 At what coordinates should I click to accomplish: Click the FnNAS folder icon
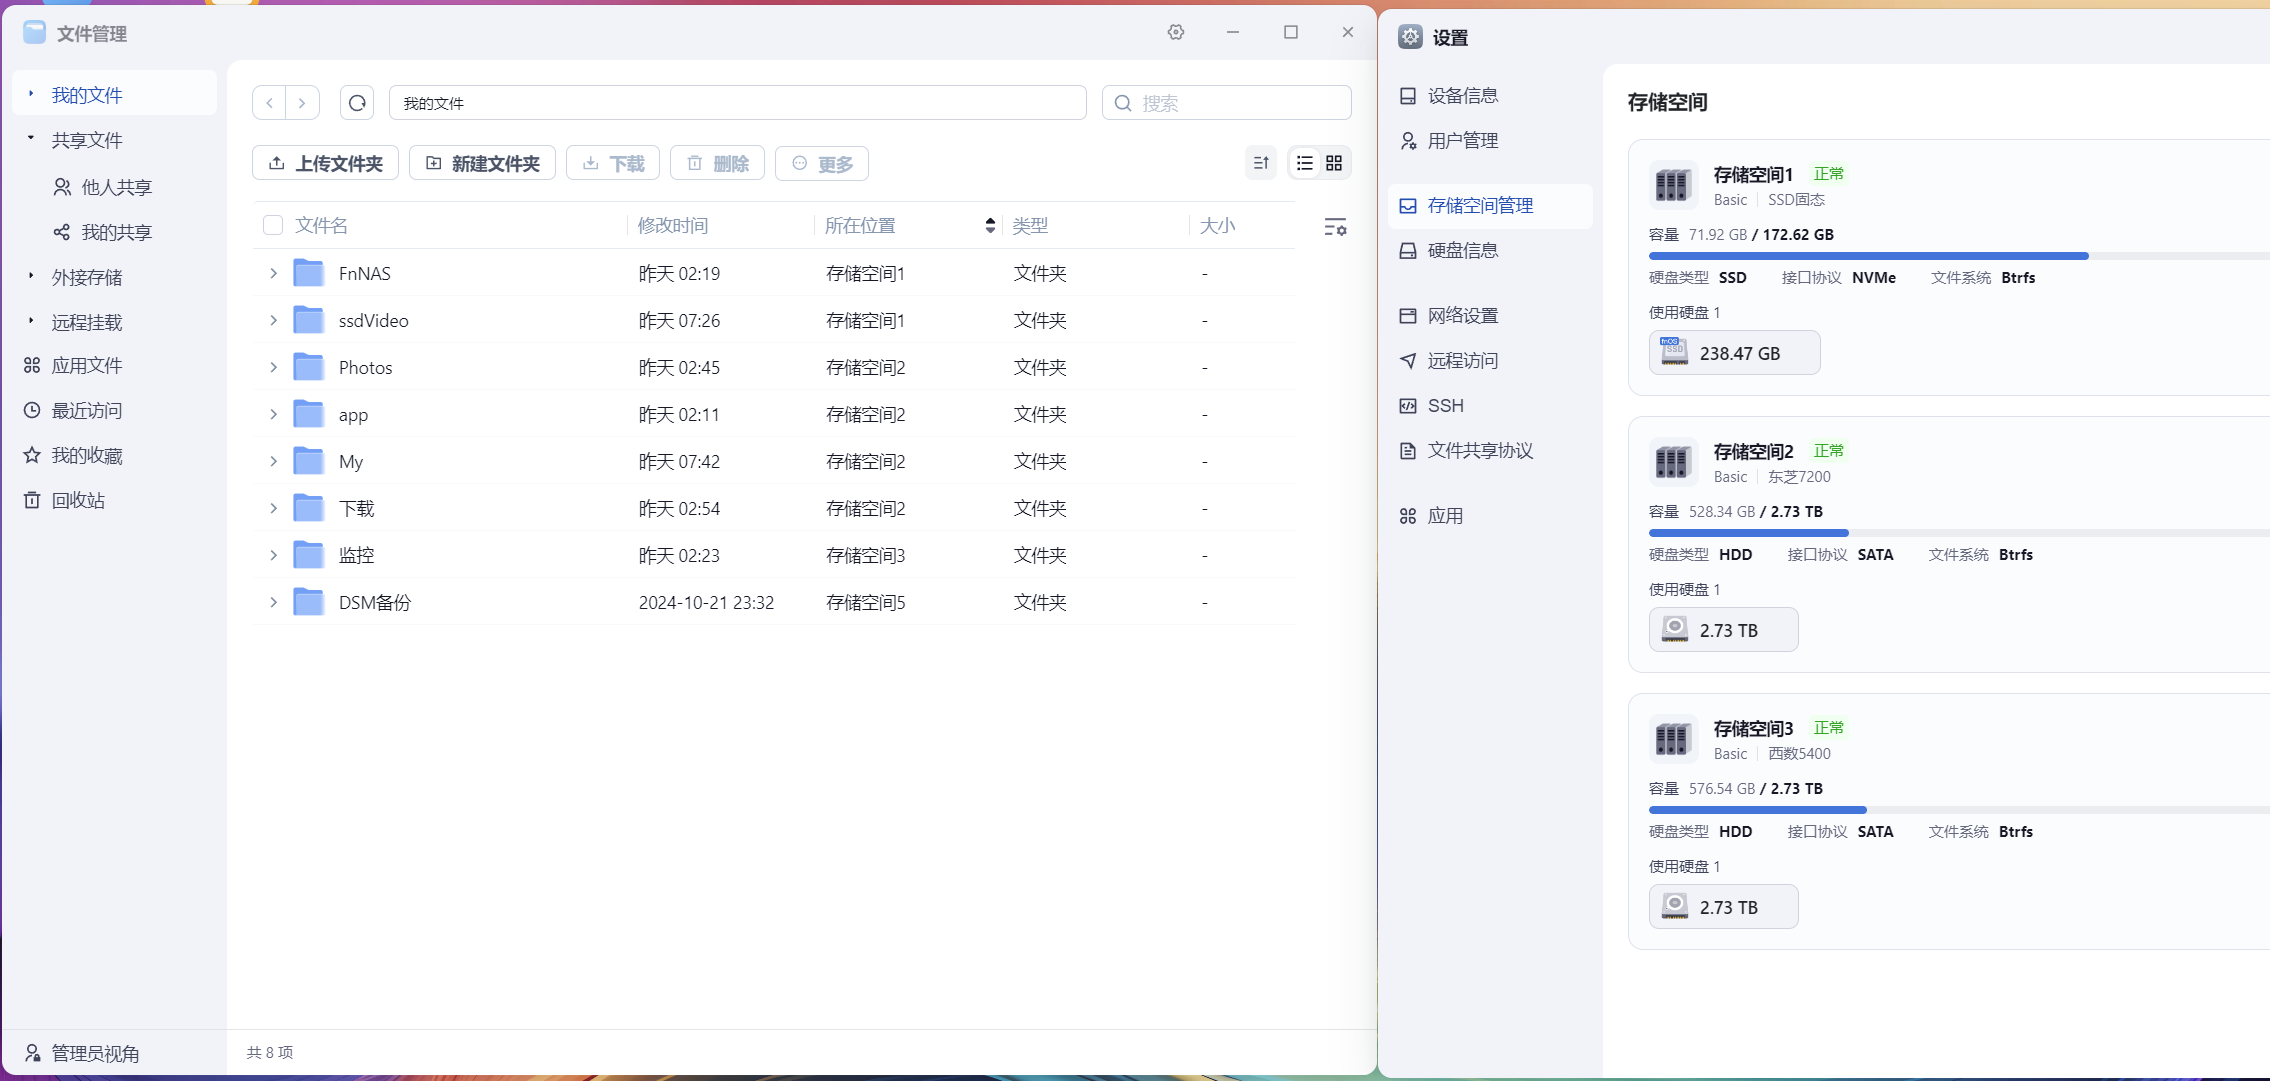click(308, 273)
